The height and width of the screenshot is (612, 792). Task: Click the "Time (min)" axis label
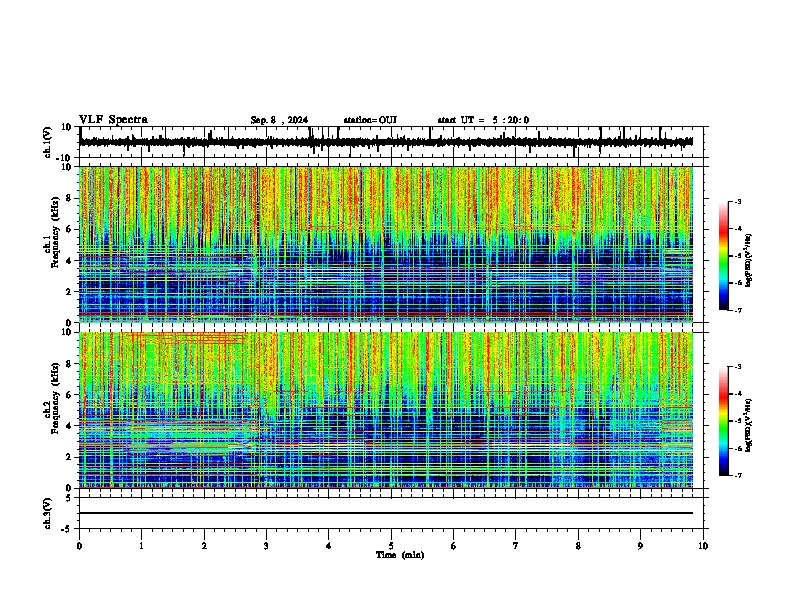click(x=400, y=555)
